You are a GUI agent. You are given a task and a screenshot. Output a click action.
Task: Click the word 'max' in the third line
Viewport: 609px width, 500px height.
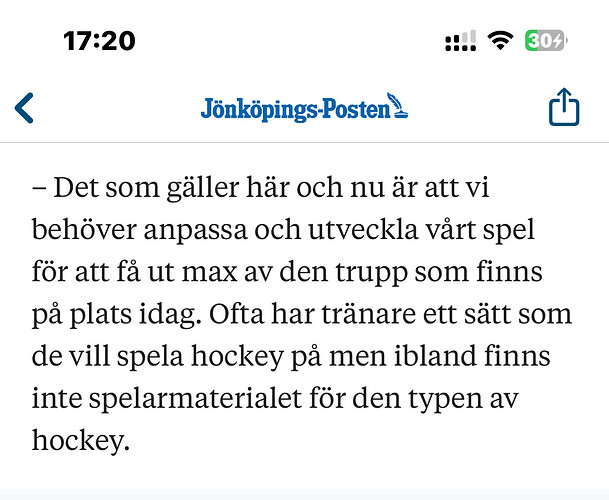(209, 273)
